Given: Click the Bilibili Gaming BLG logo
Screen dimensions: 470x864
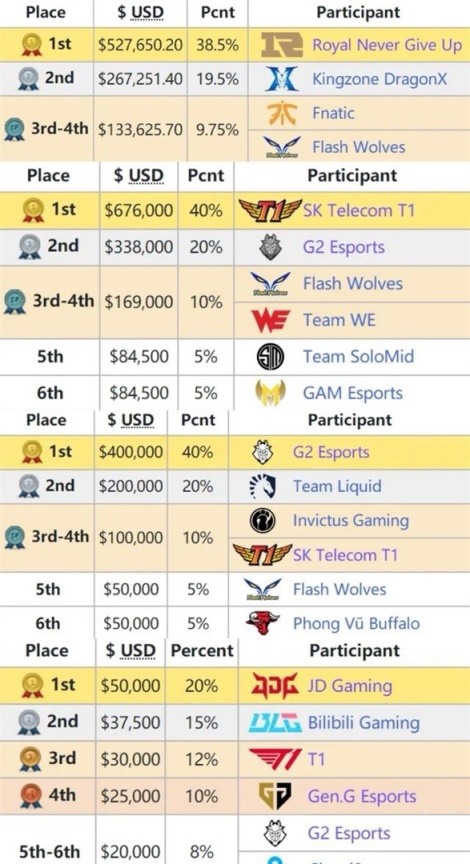Looking at the screenshot, I should tap(275, 723).
